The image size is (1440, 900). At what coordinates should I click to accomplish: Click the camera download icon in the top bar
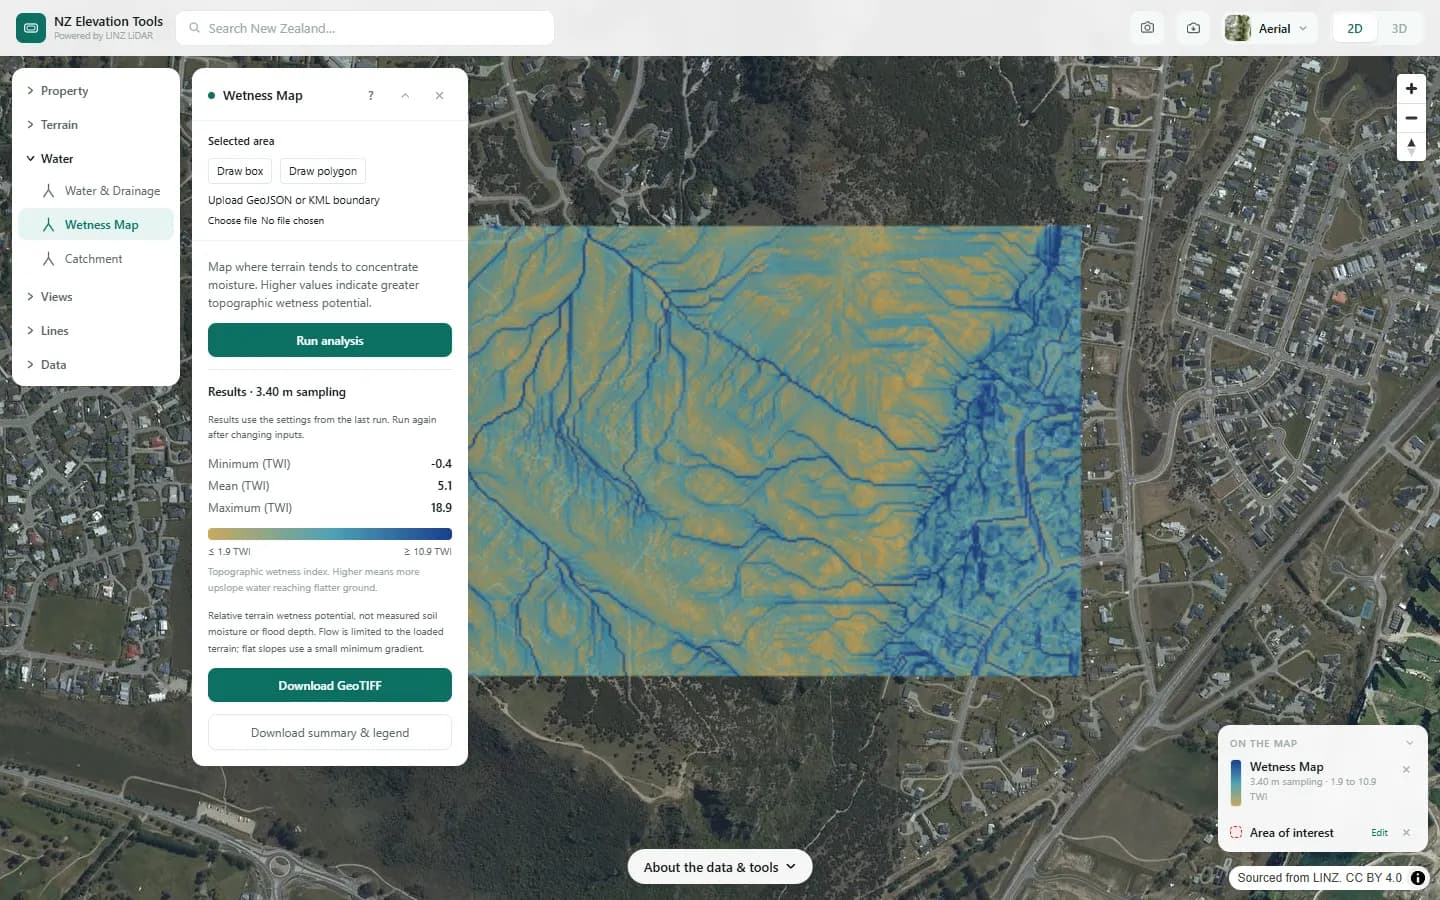pyautogui.click(x=1193, y=28)
